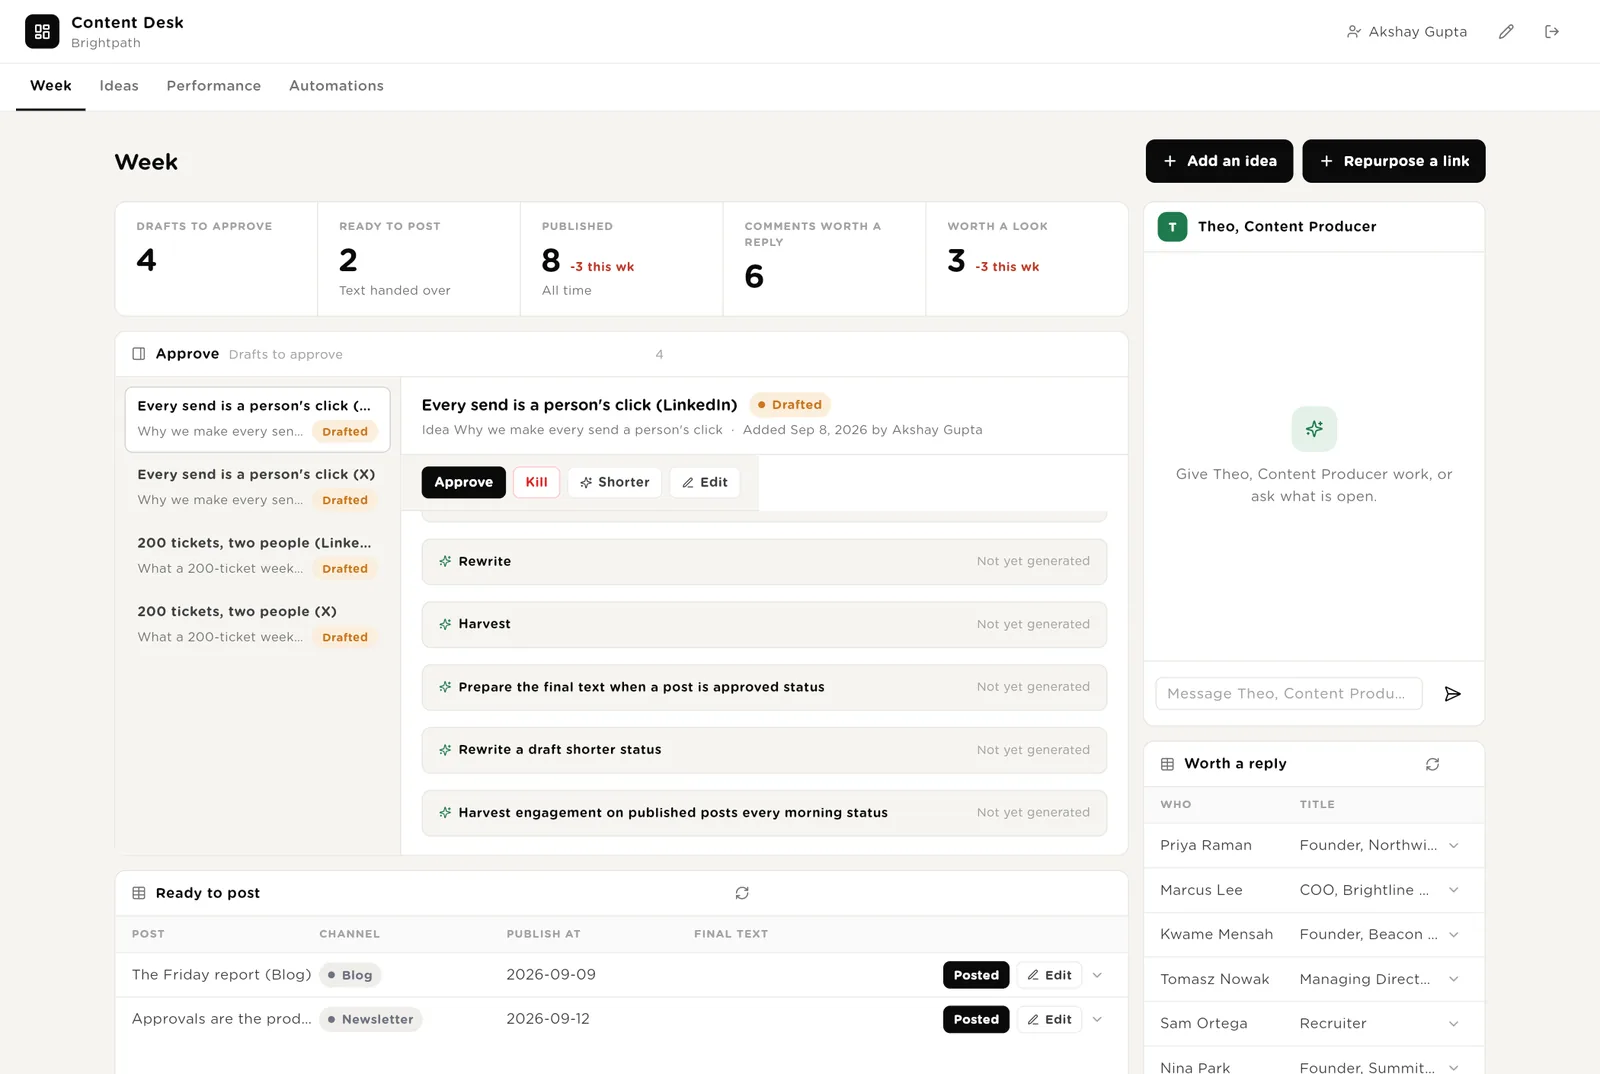Click the 2026-09-12 publish date

click(548, 1019)
